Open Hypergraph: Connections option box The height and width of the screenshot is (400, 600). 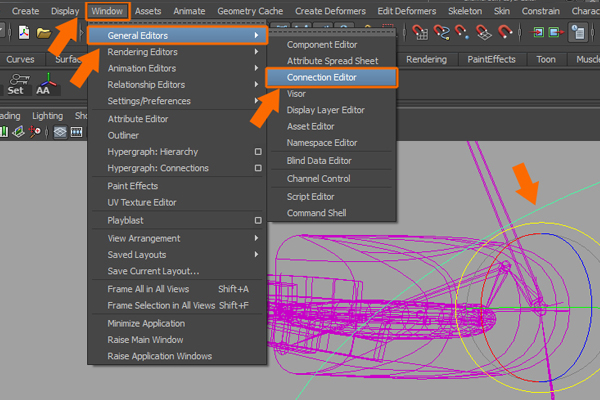point(258,168)
